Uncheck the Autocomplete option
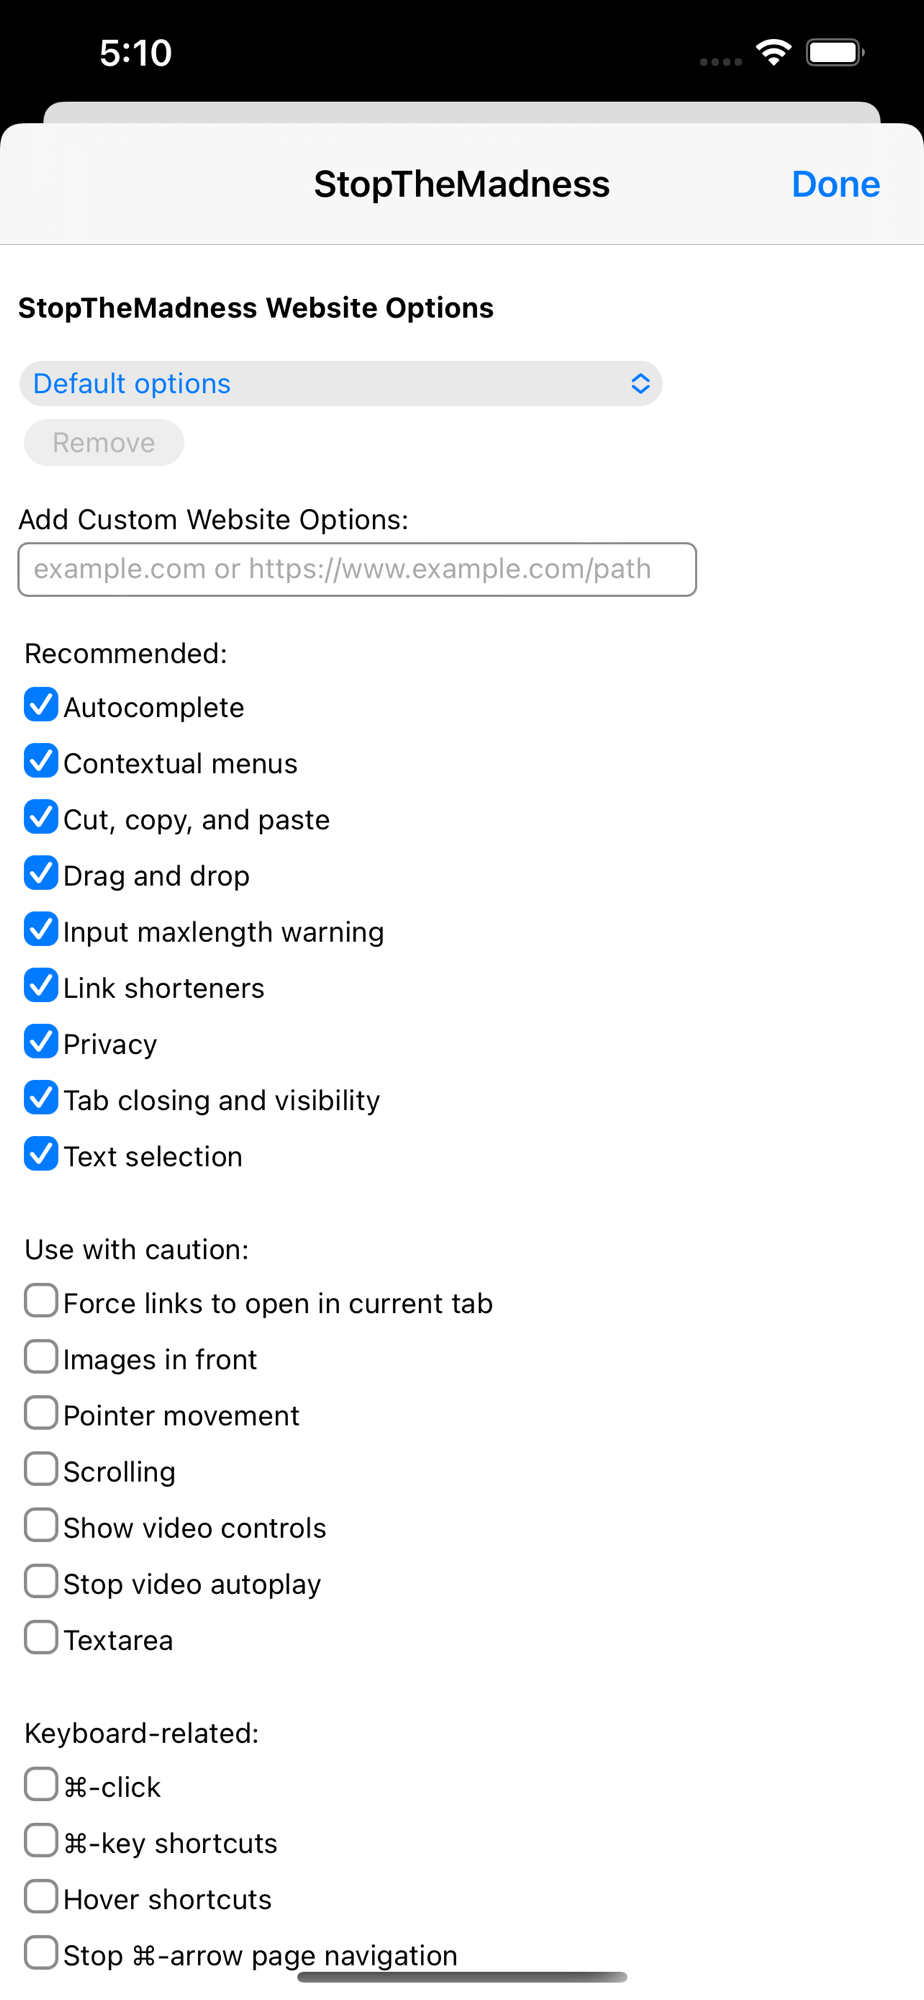The image size is (924, 2000). pos(41,705)
